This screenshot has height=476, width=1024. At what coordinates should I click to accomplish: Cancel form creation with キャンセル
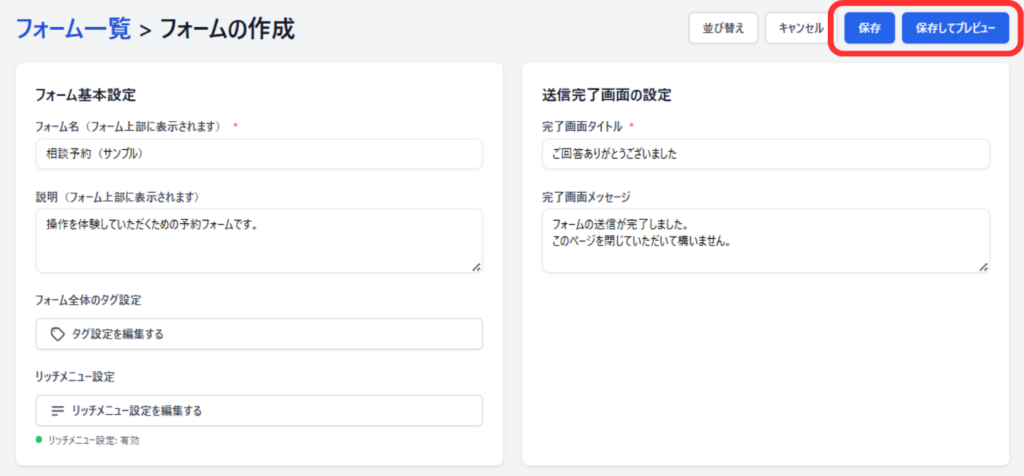point(800,28)
